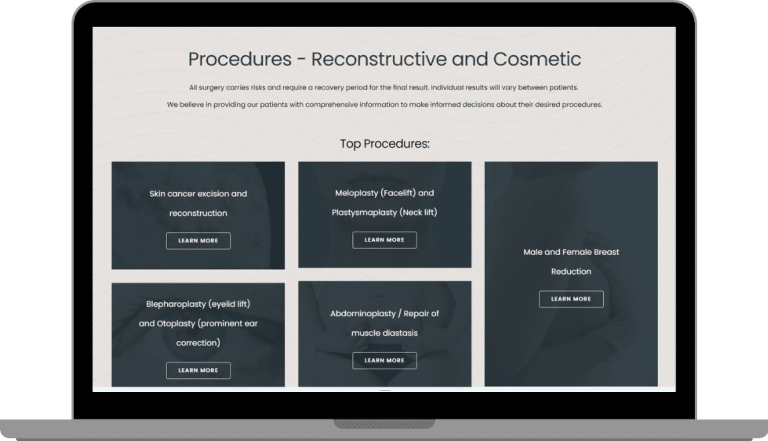Click Learn More under Skin cancer excision
Viewport: 768px width, 441px height.
198,241
